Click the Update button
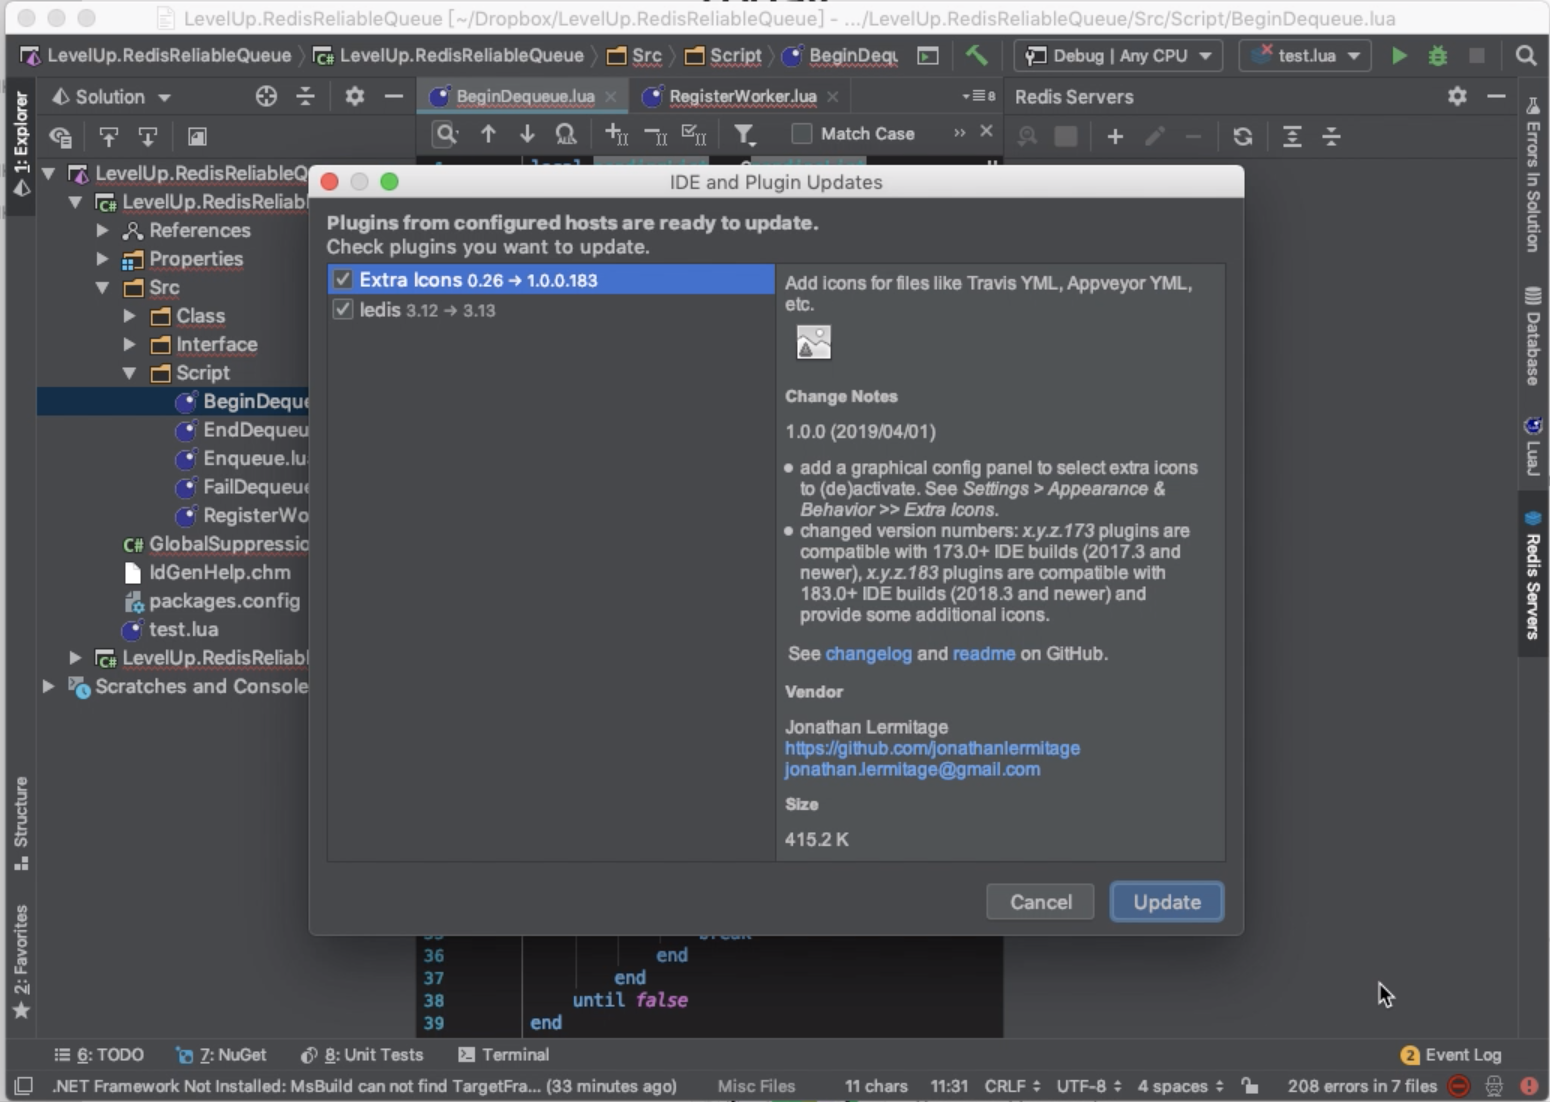 pos(1166,902)
